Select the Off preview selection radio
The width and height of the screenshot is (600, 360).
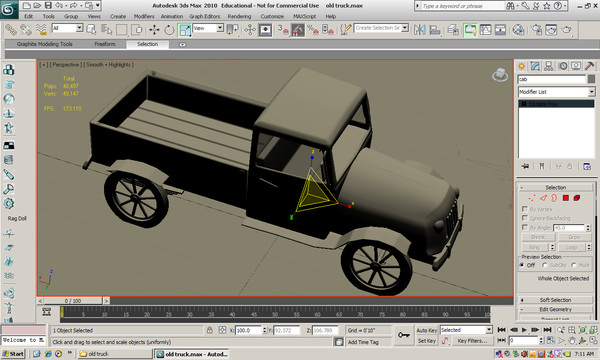522,265
